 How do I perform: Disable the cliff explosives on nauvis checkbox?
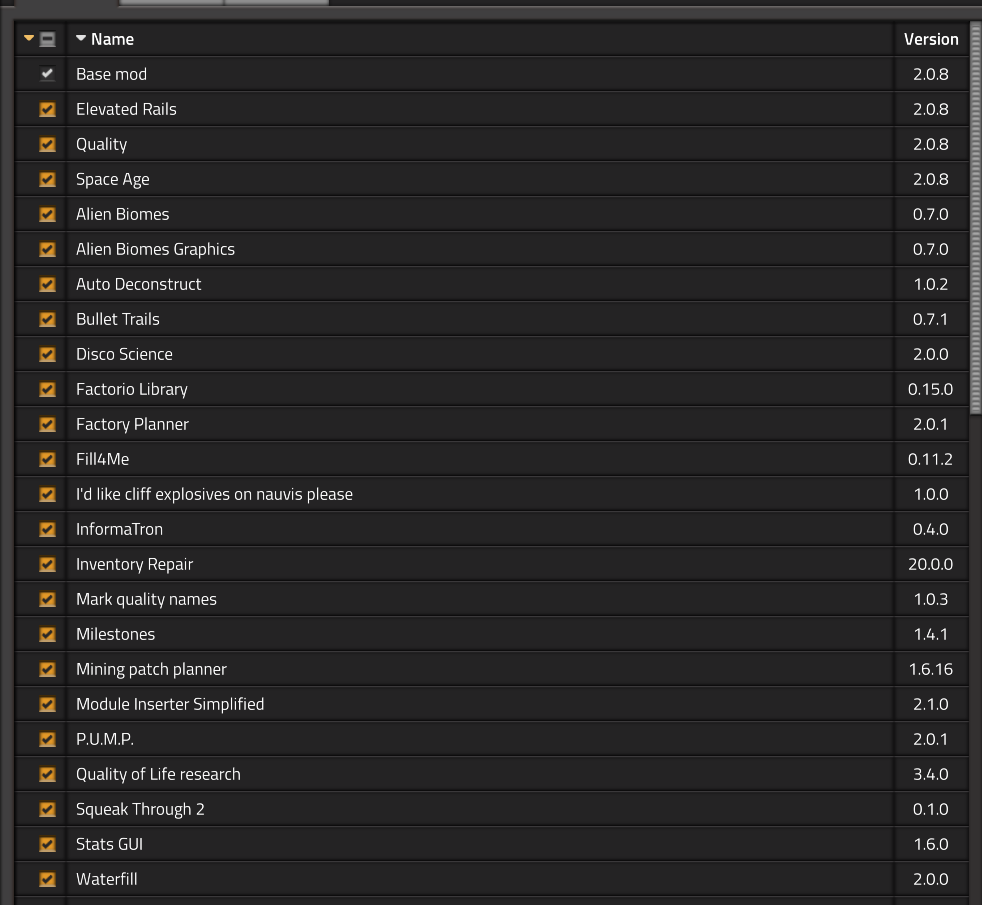click(x=48, y=494)
